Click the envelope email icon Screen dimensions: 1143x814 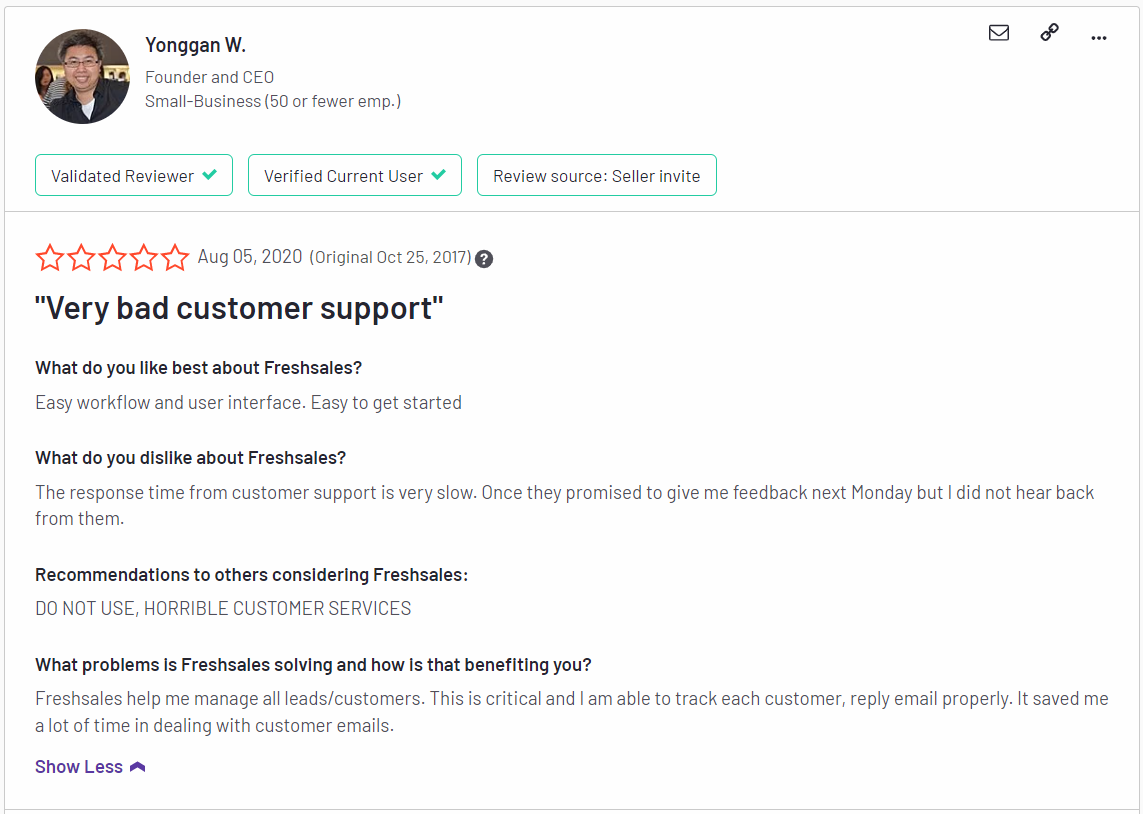tap(998, 33)
